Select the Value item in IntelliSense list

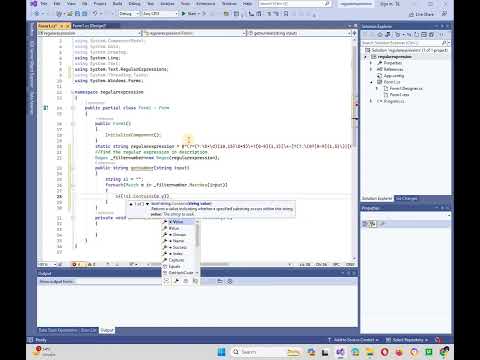tap(180, 222)
